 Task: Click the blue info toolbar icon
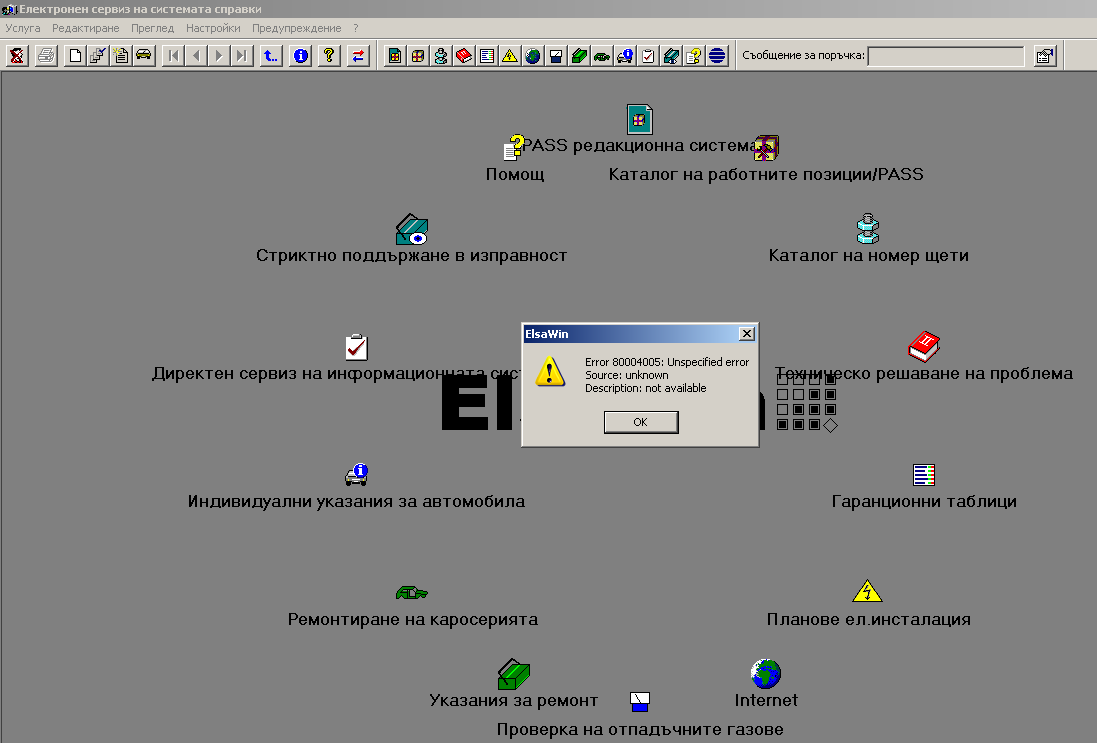[300, 56]
